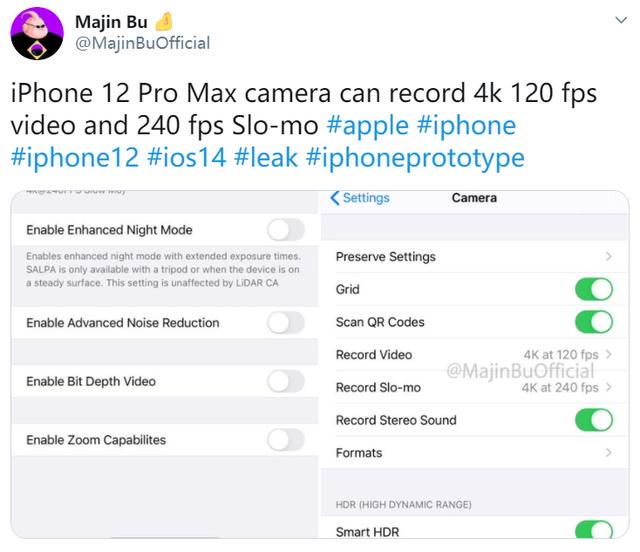The image size is (640, 552).
Task: Open the #apple hashtag link
Action: (x=368, y=125)
